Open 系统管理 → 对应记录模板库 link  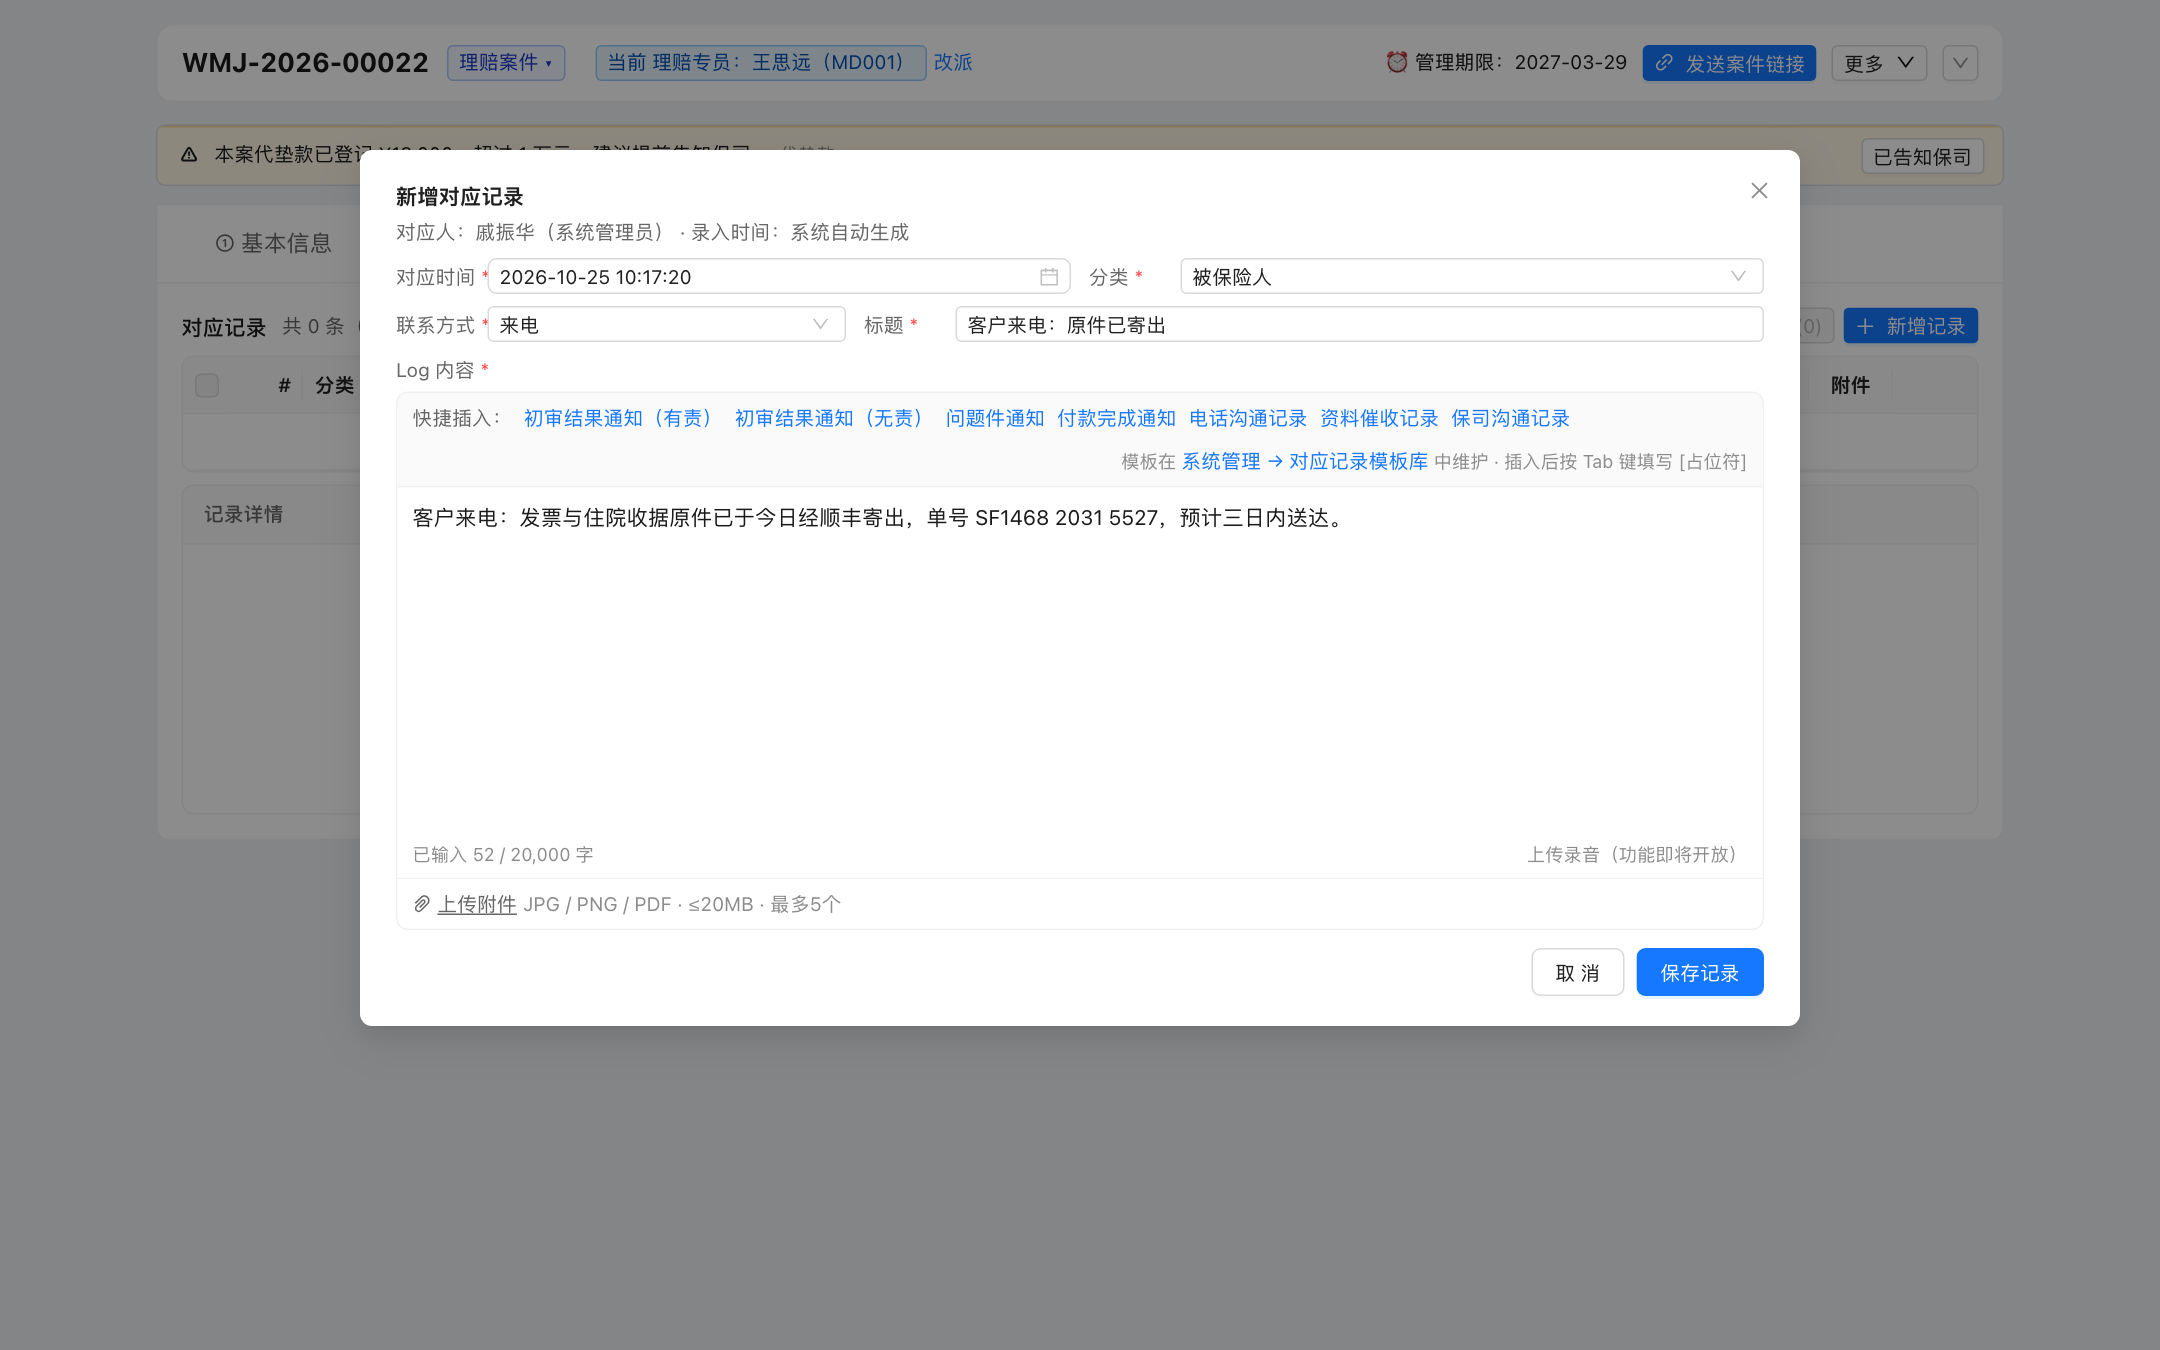(x=1305, y=461)
